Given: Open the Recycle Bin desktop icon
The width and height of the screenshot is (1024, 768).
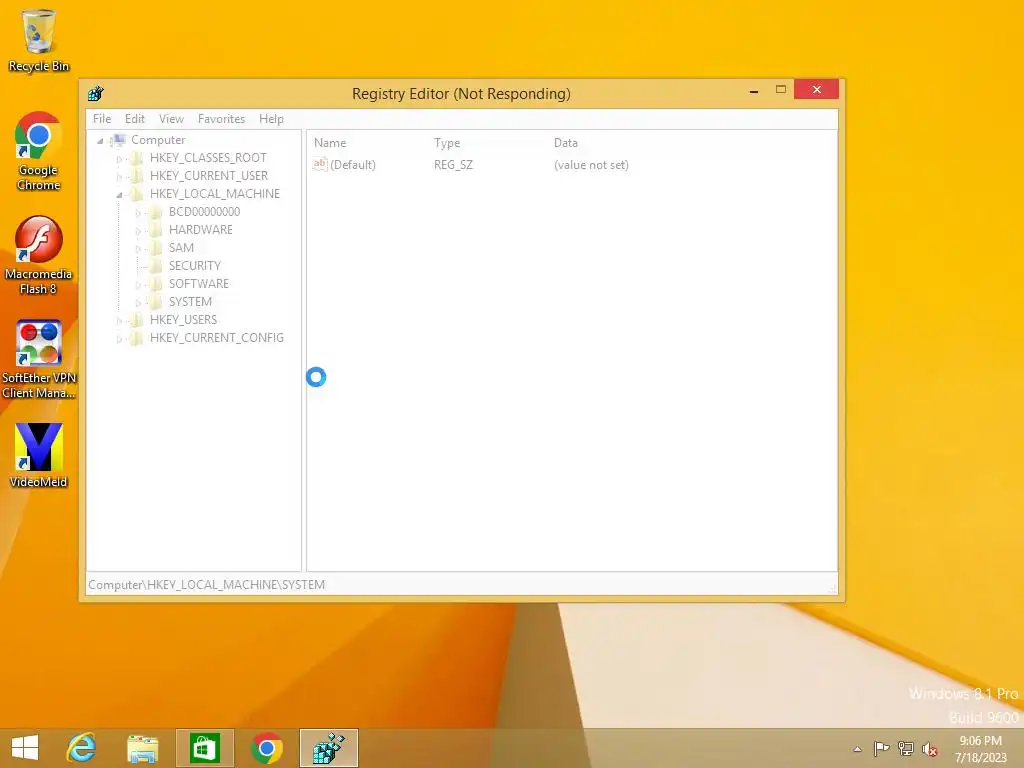Looking at the screenshot, I should [39, 40].
